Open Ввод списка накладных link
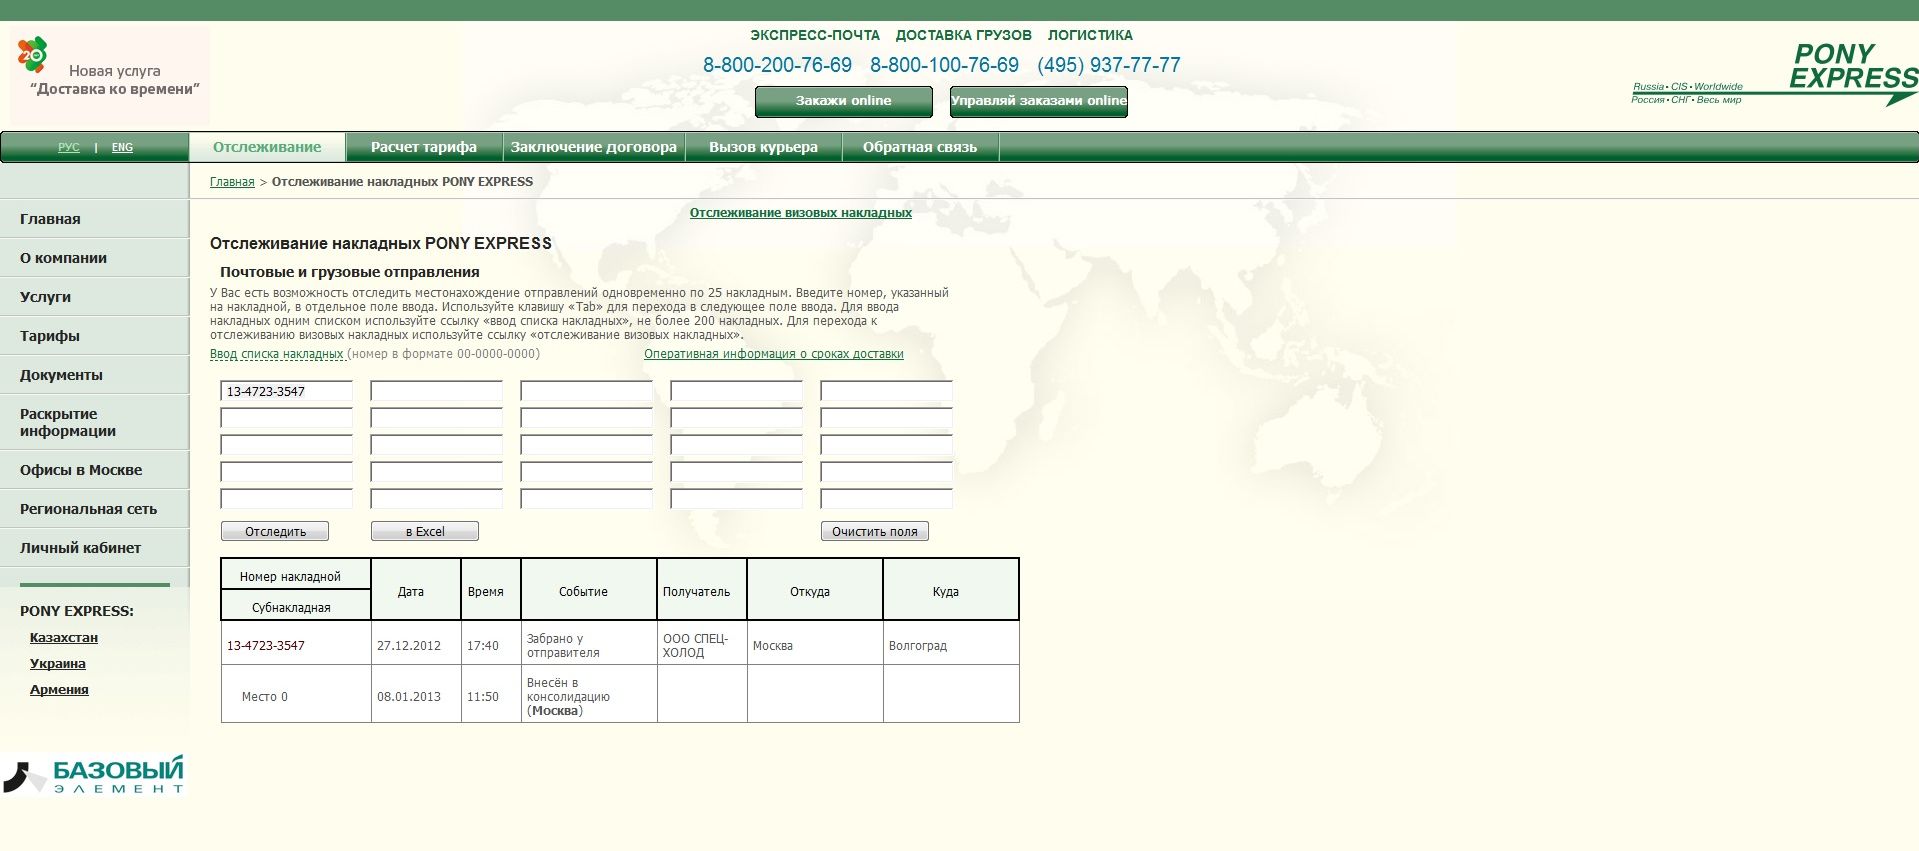This screenshot has width=1919, height=851. pos(277,354)
